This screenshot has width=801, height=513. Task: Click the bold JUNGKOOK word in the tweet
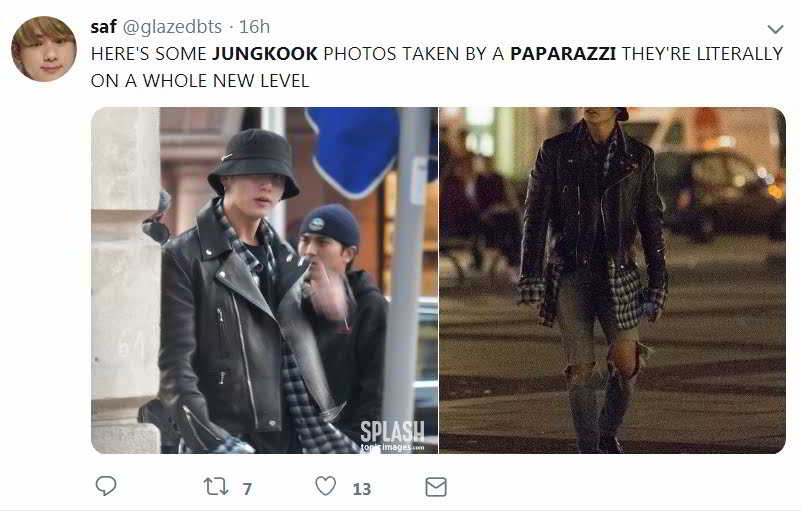[x=265, y=54]
